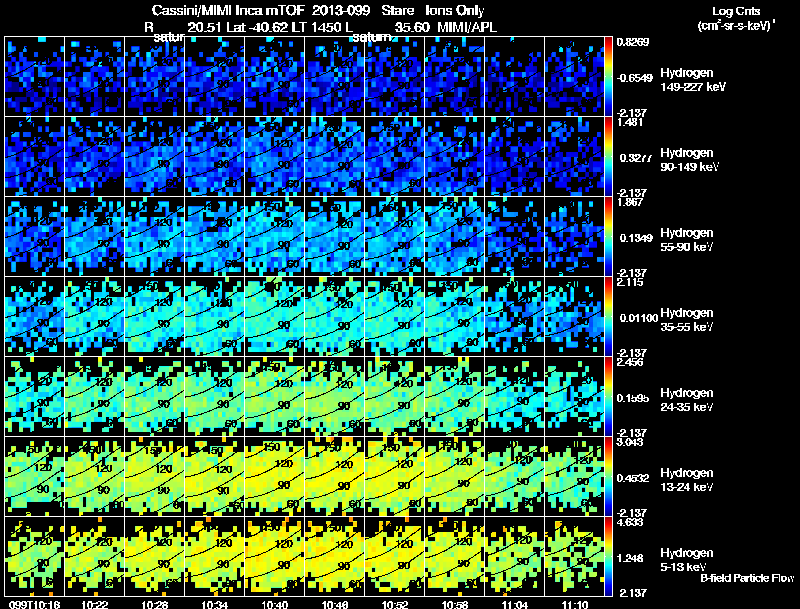Click the -0.6549 color scale midpoint value
Image resolution: width=800 pixels, height=609 pixels.
pyautogui.click(x=634, y=78)
